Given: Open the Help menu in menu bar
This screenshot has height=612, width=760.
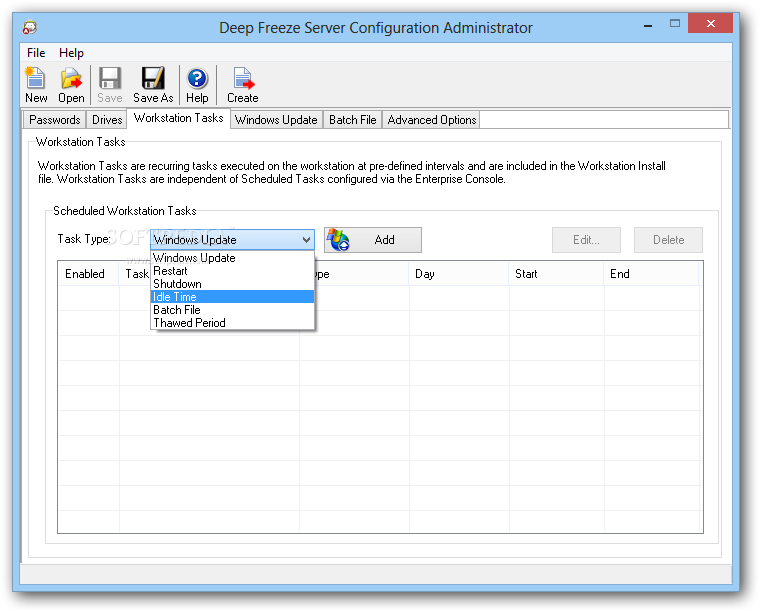Looking at the screenshot, I should [x=71, y=53].
